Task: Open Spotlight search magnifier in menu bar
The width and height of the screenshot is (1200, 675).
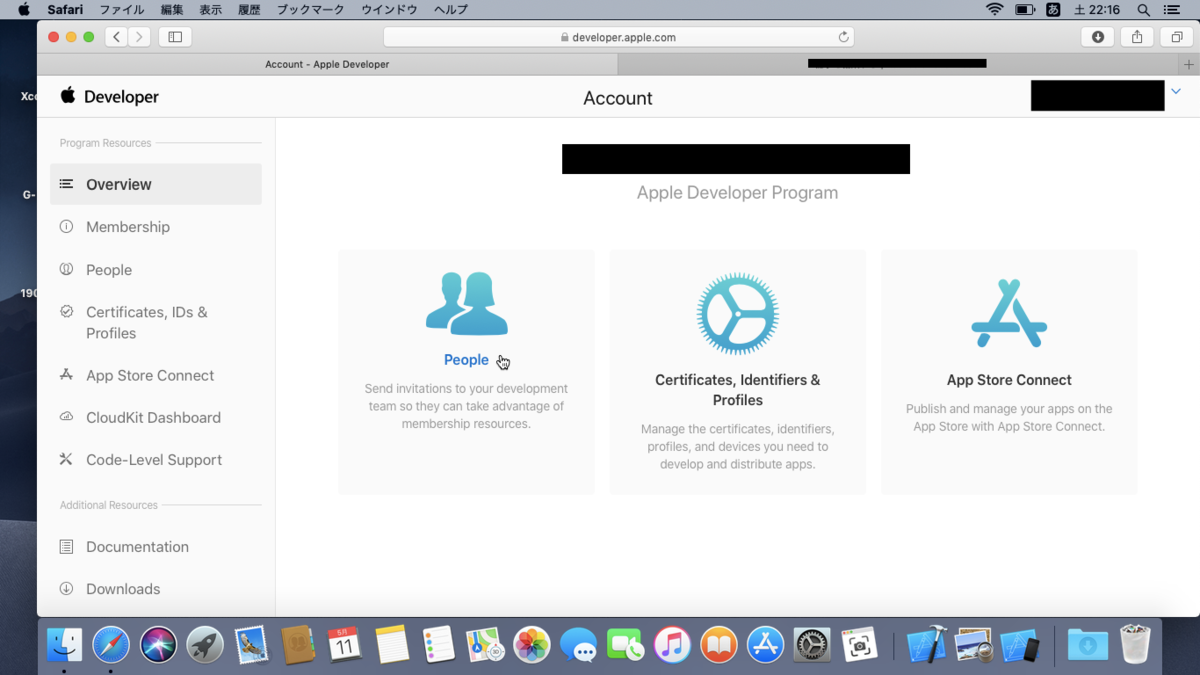Action: [1144, 9]
